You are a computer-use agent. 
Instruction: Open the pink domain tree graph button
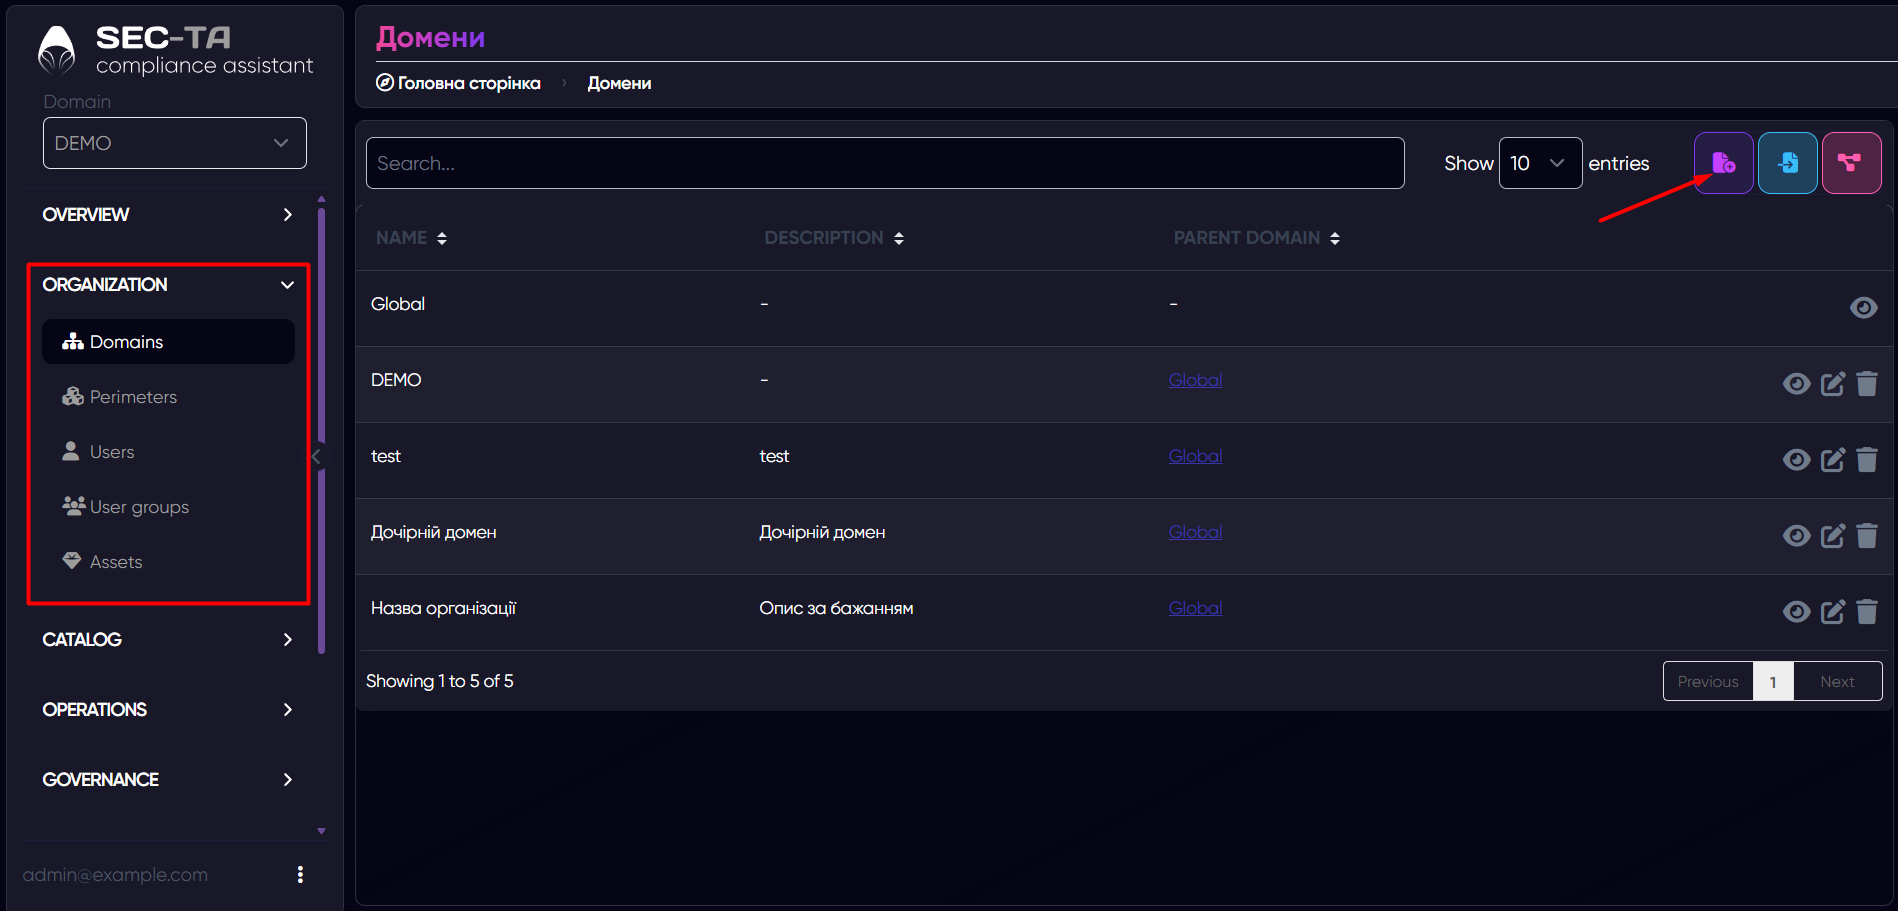[x=1851, y=163]
